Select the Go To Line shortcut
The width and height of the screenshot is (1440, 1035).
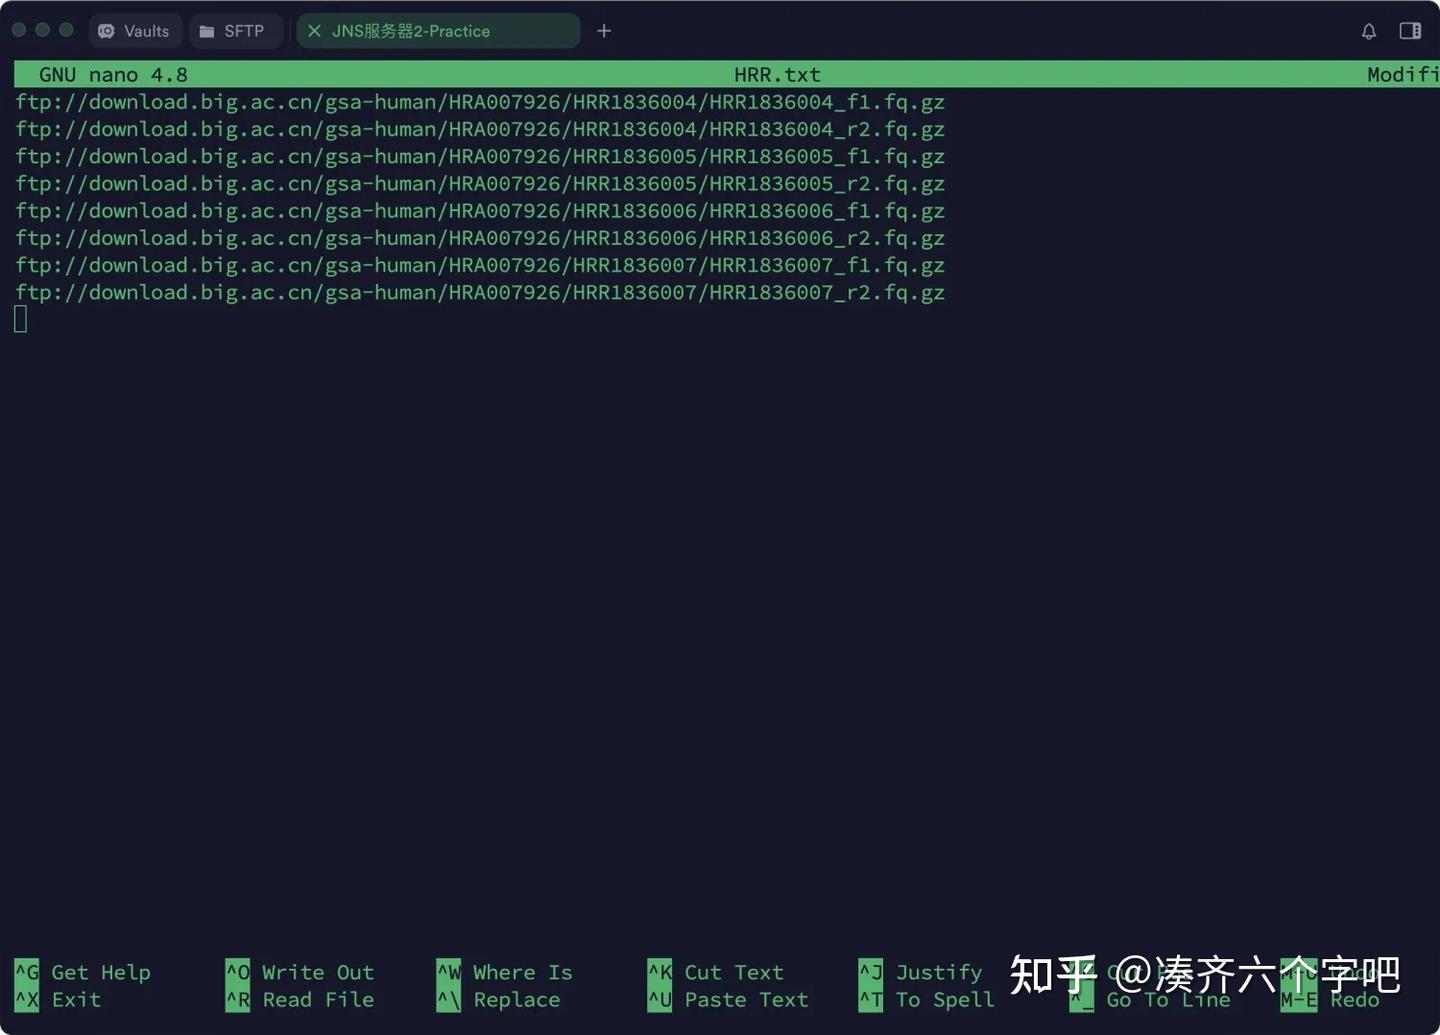[1169, 999]
